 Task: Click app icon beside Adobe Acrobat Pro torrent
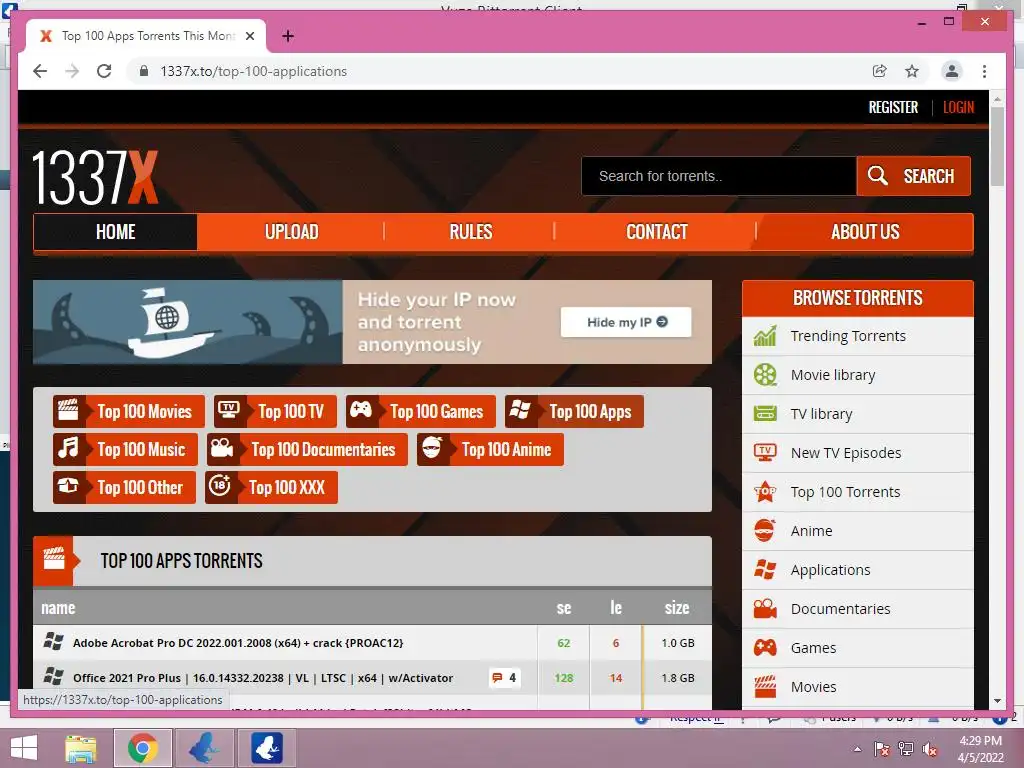54,642
